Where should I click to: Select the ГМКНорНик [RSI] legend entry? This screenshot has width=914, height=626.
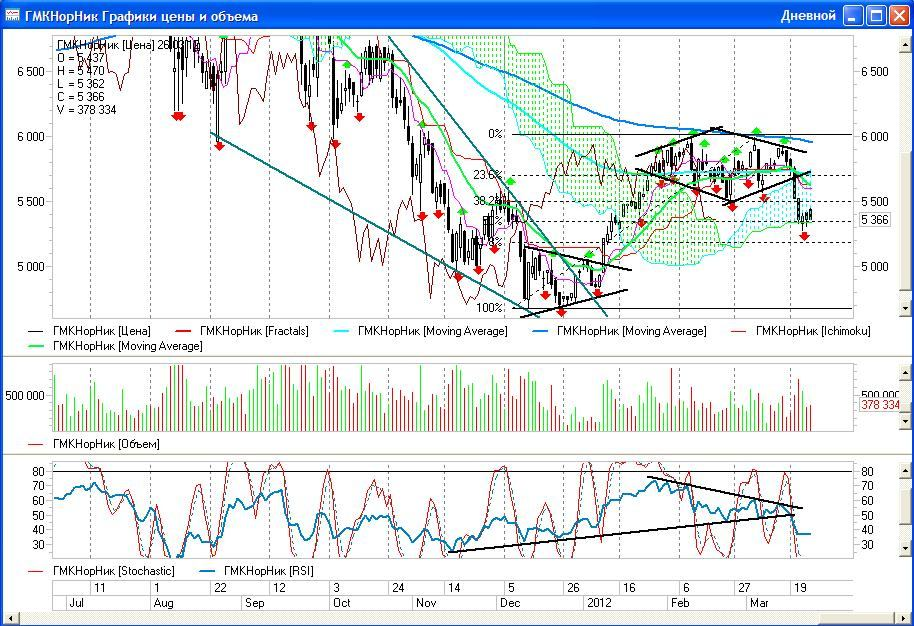click(x=256, y=571)
